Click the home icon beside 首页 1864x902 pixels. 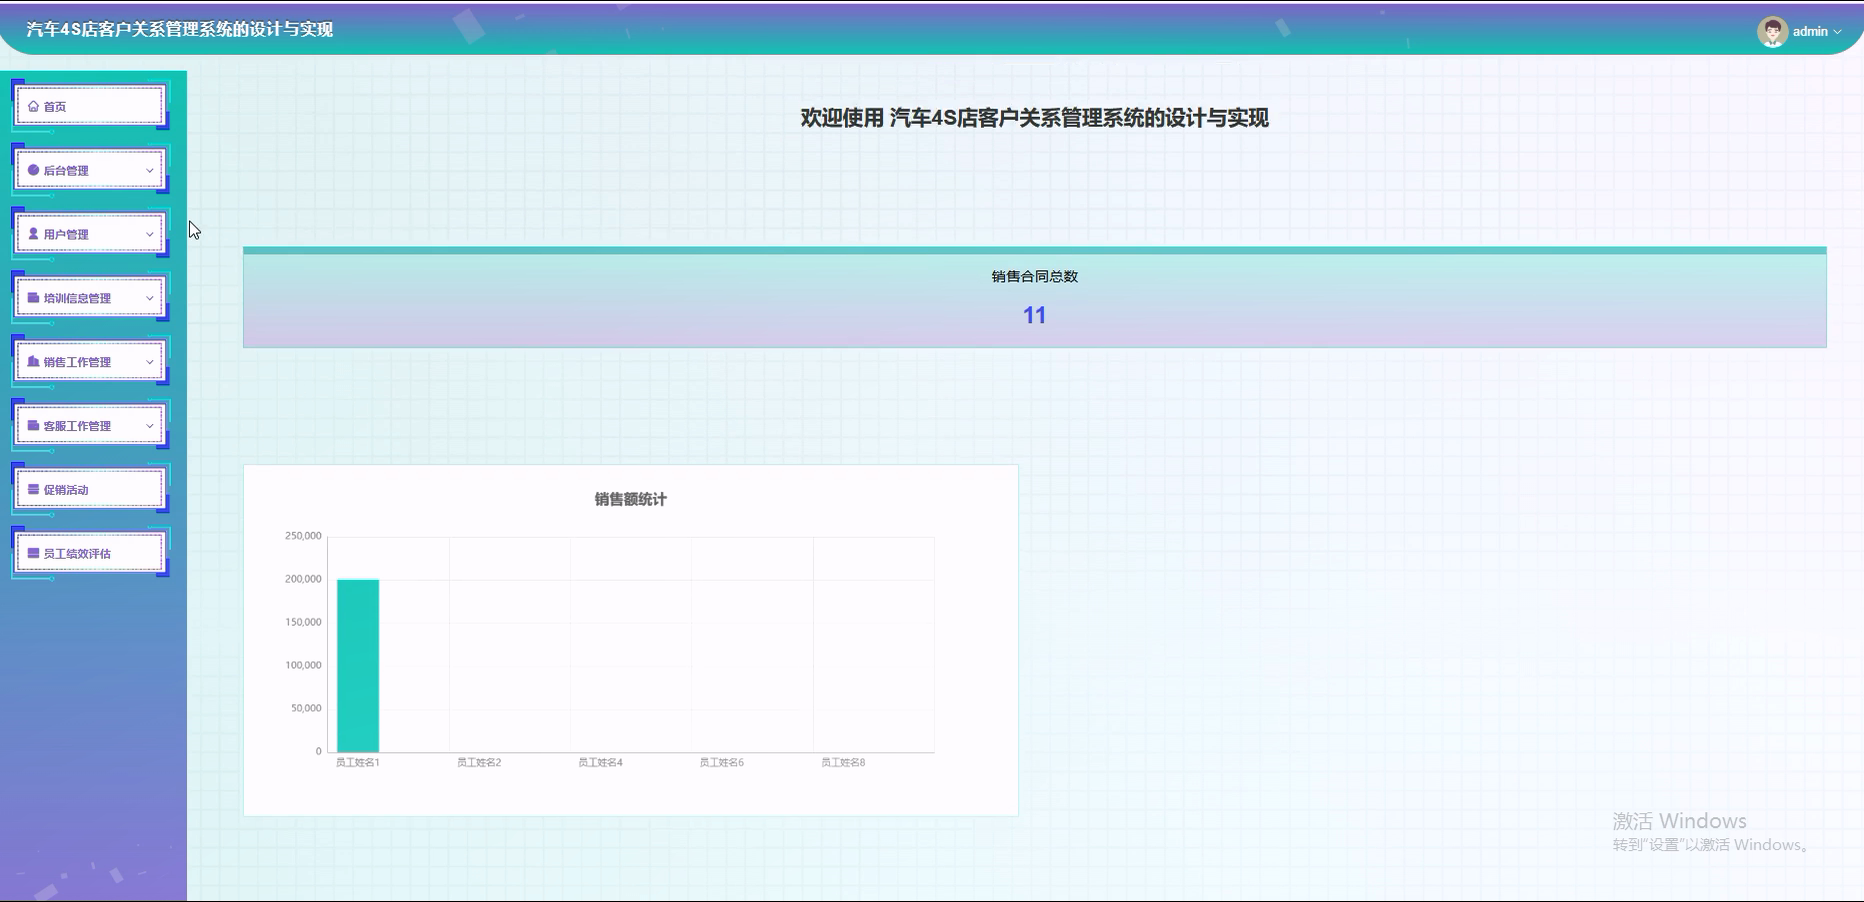(x=33, y=106)
